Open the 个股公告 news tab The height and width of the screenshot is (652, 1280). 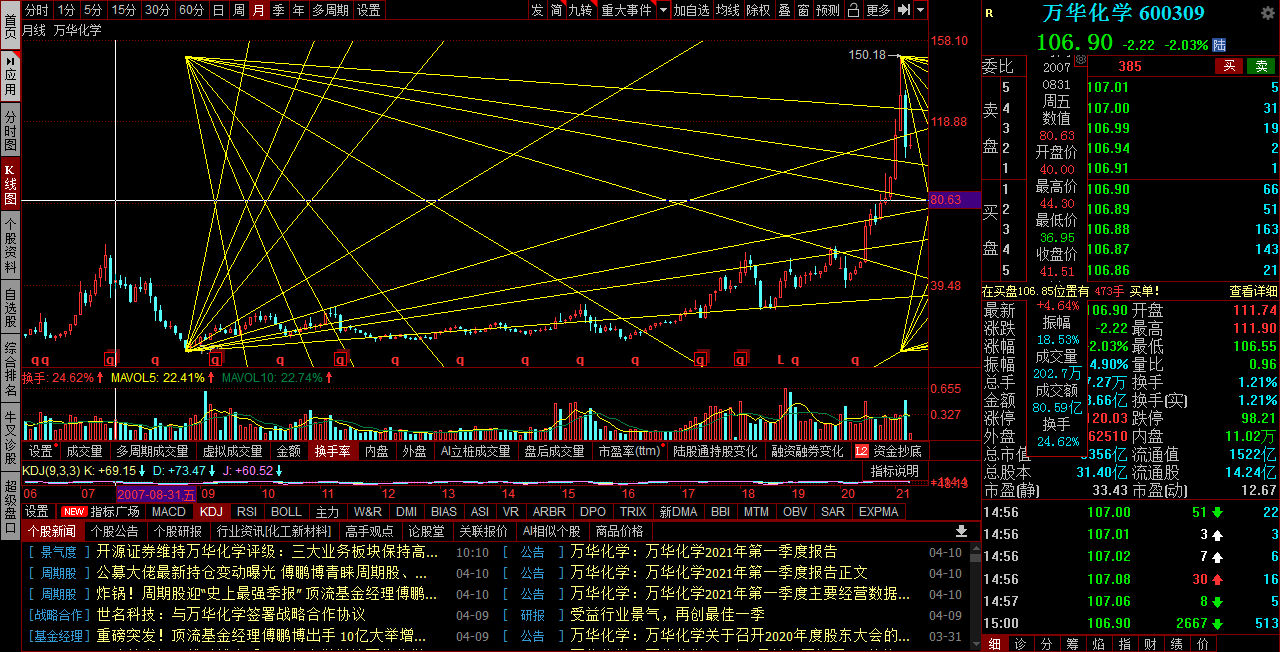coord(115,531)
